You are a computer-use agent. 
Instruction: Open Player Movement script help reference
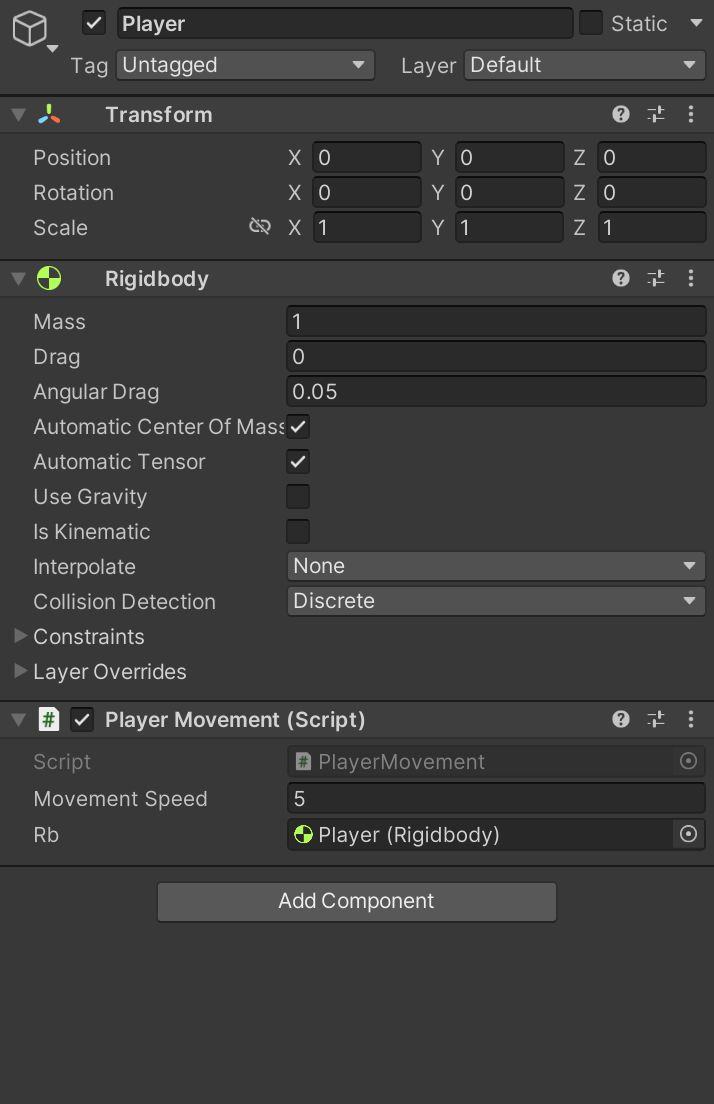click(x=620, y=719)
